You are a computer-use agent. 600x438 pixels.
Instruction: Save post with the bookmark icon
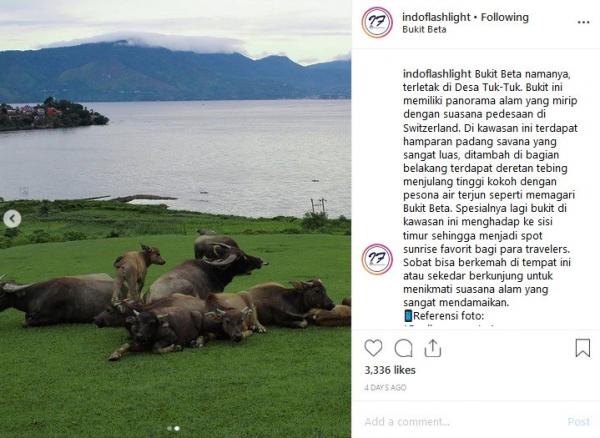[582, 348]
